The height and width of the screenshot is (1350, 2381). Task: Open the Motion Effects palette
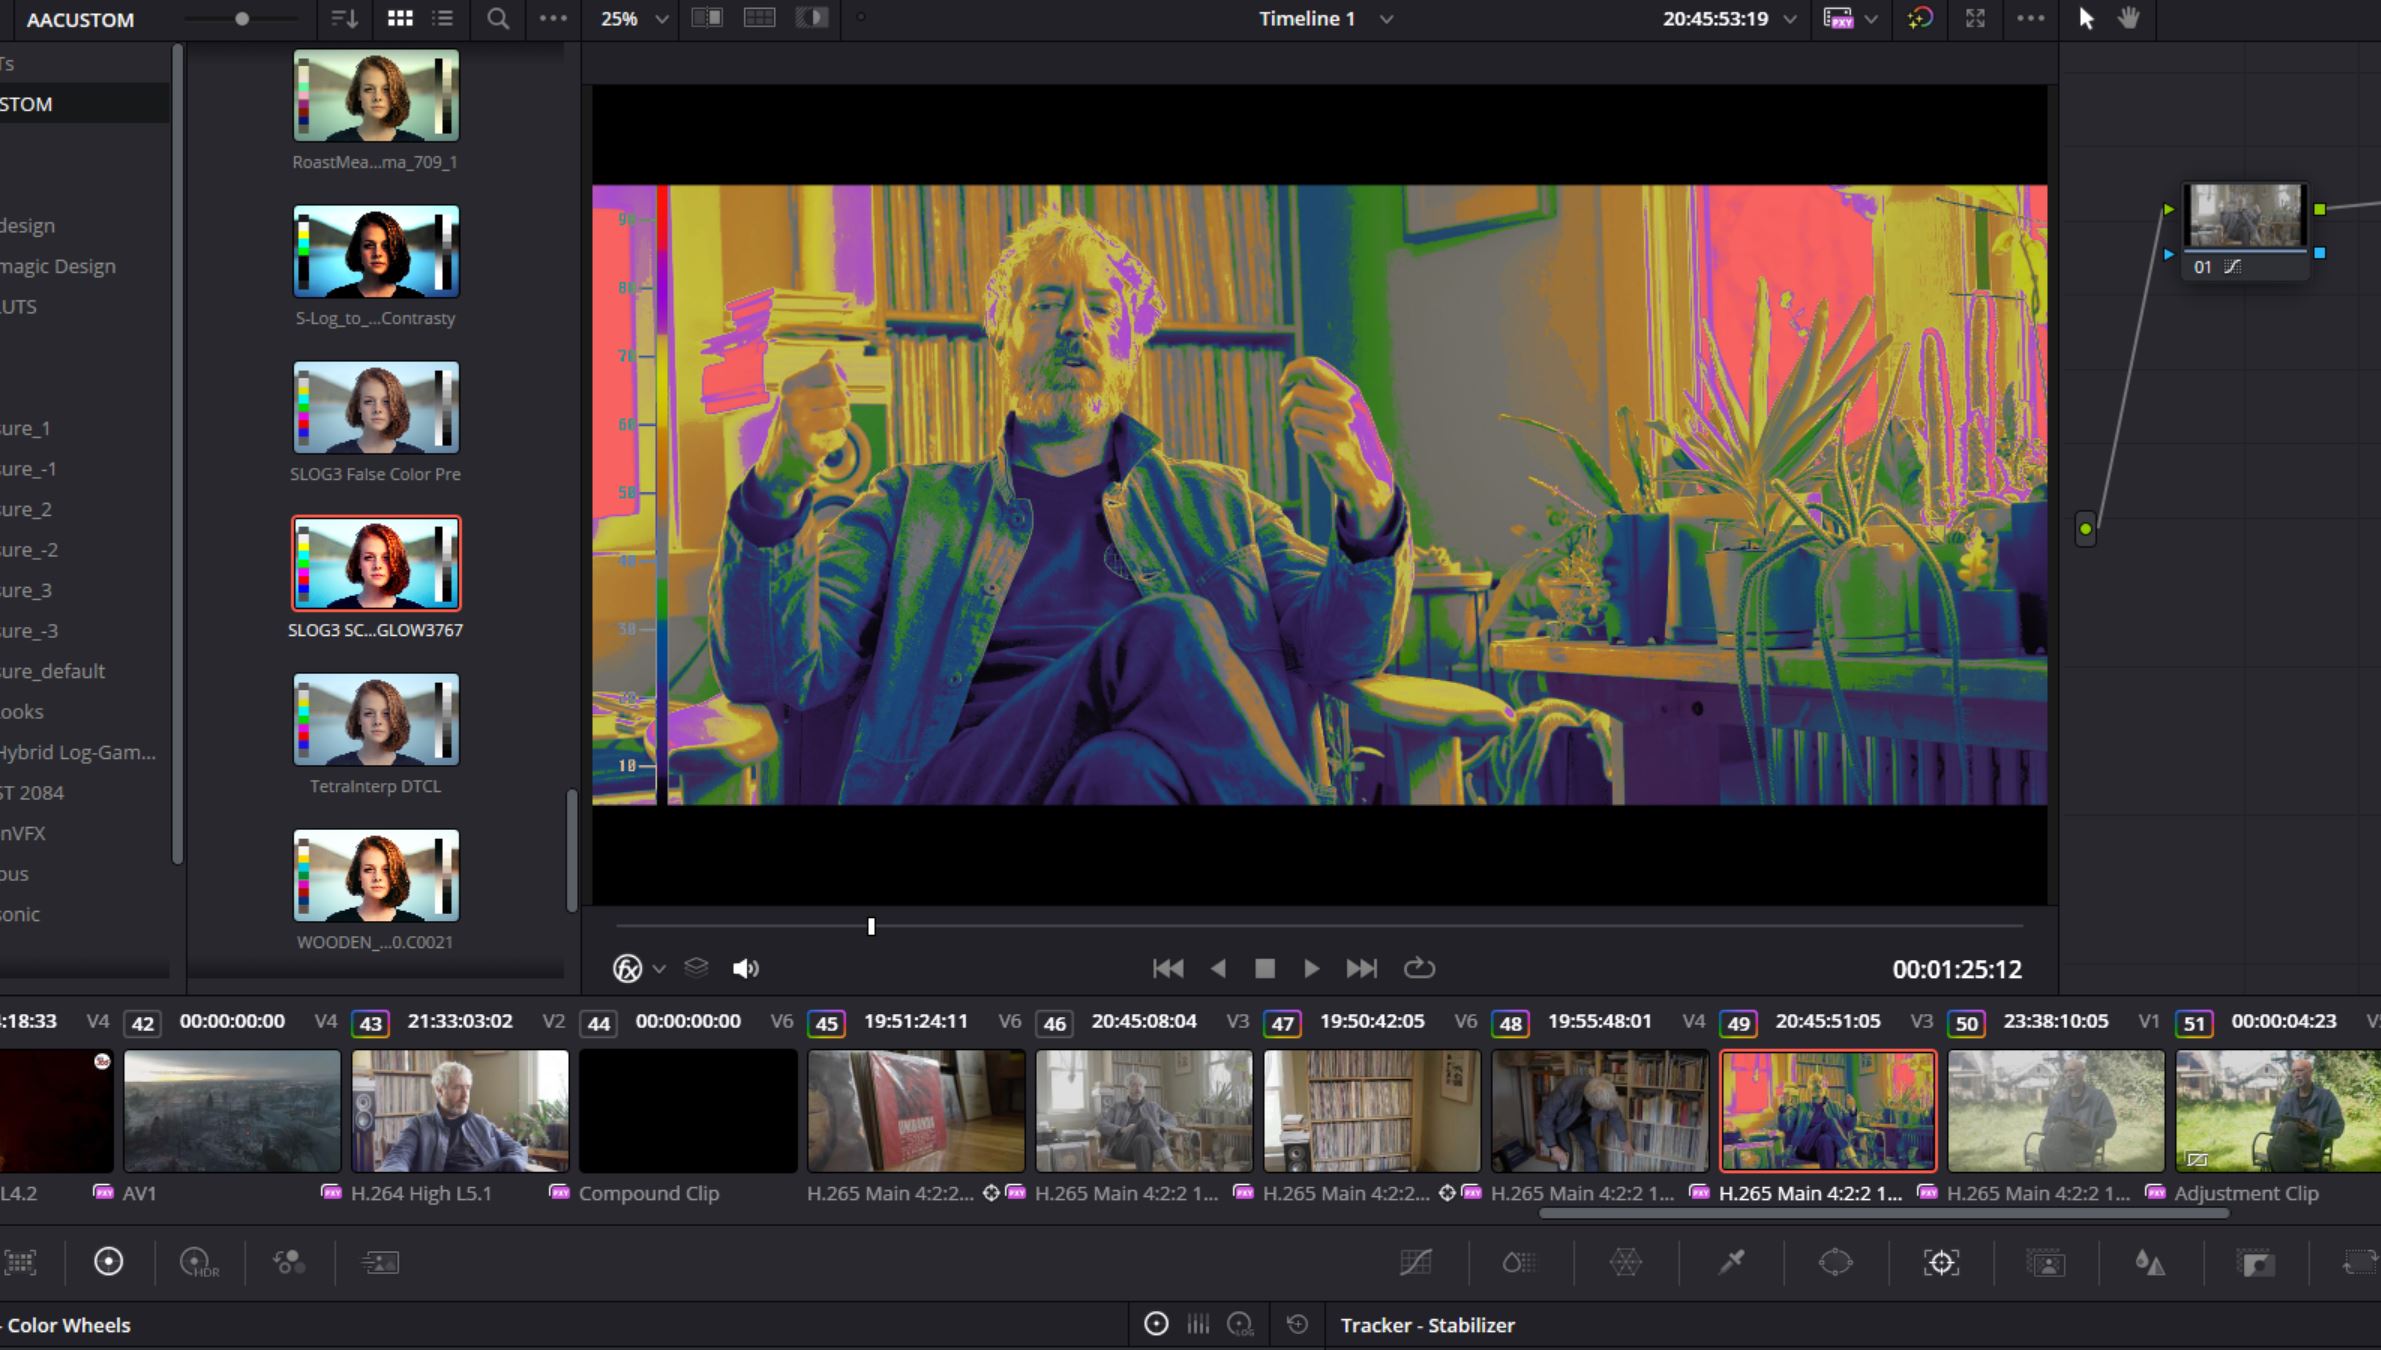[x=380, y=1262]
